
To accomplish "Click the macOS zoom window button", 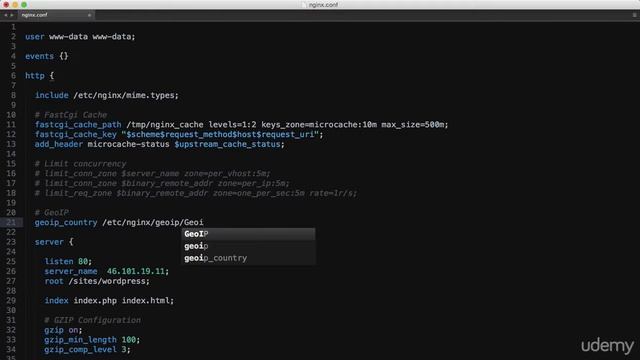I will tap(24, 4).
